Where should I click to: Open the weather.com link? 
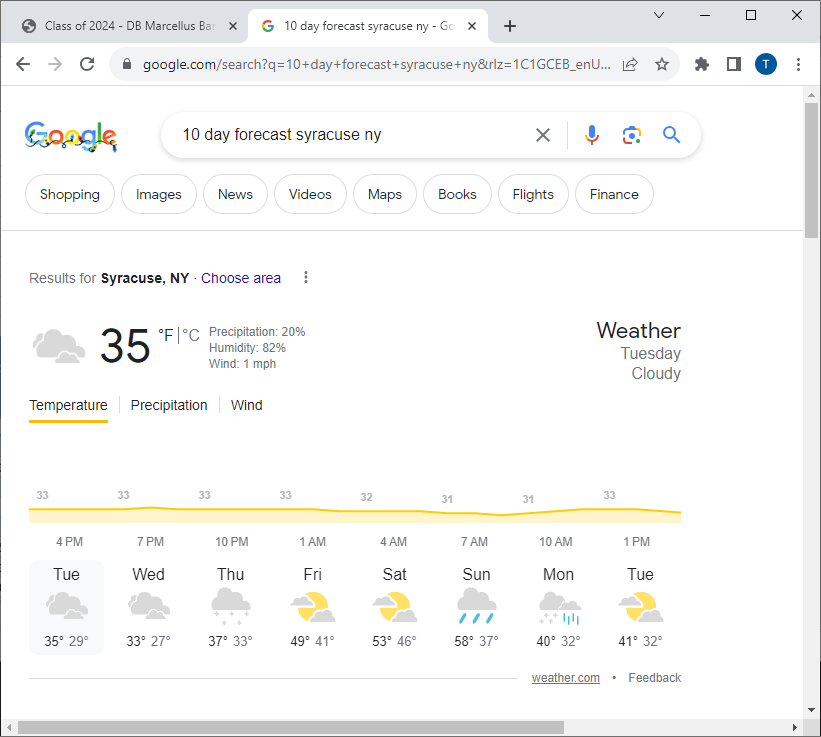[565, 677]
